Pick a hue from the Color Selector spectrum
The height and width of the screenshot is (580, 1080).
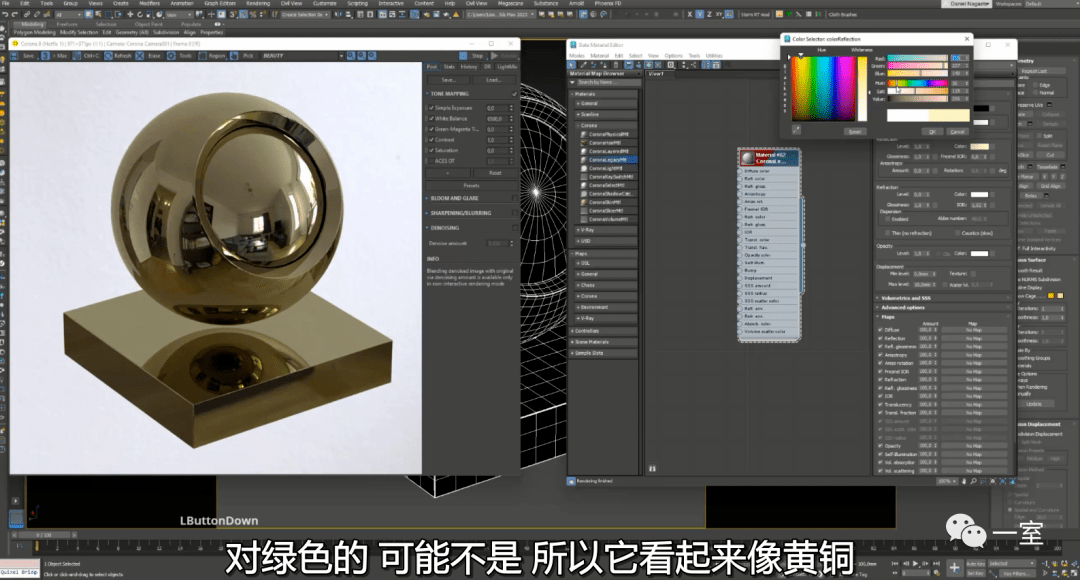coord(820,85)
